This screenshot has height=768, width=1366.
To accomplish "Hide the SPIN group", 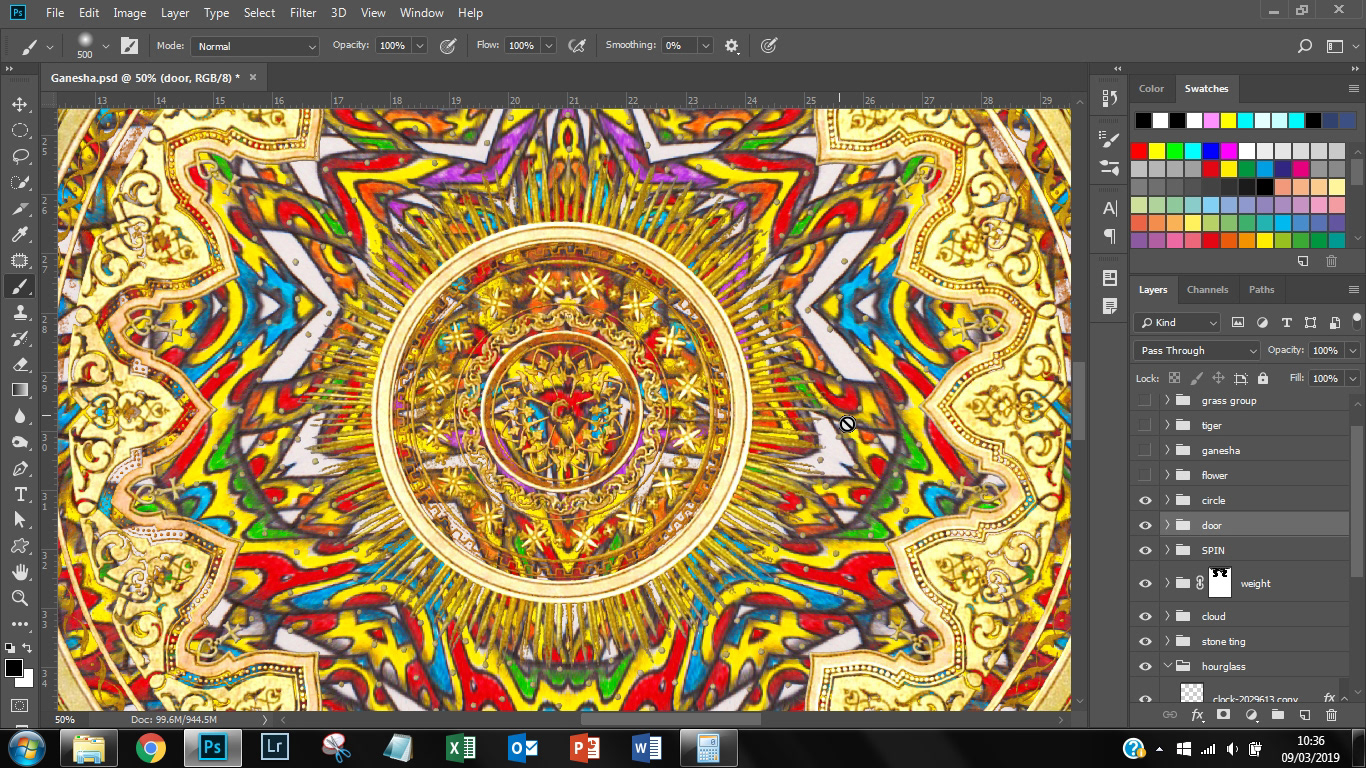I will tap(1145, 550).
